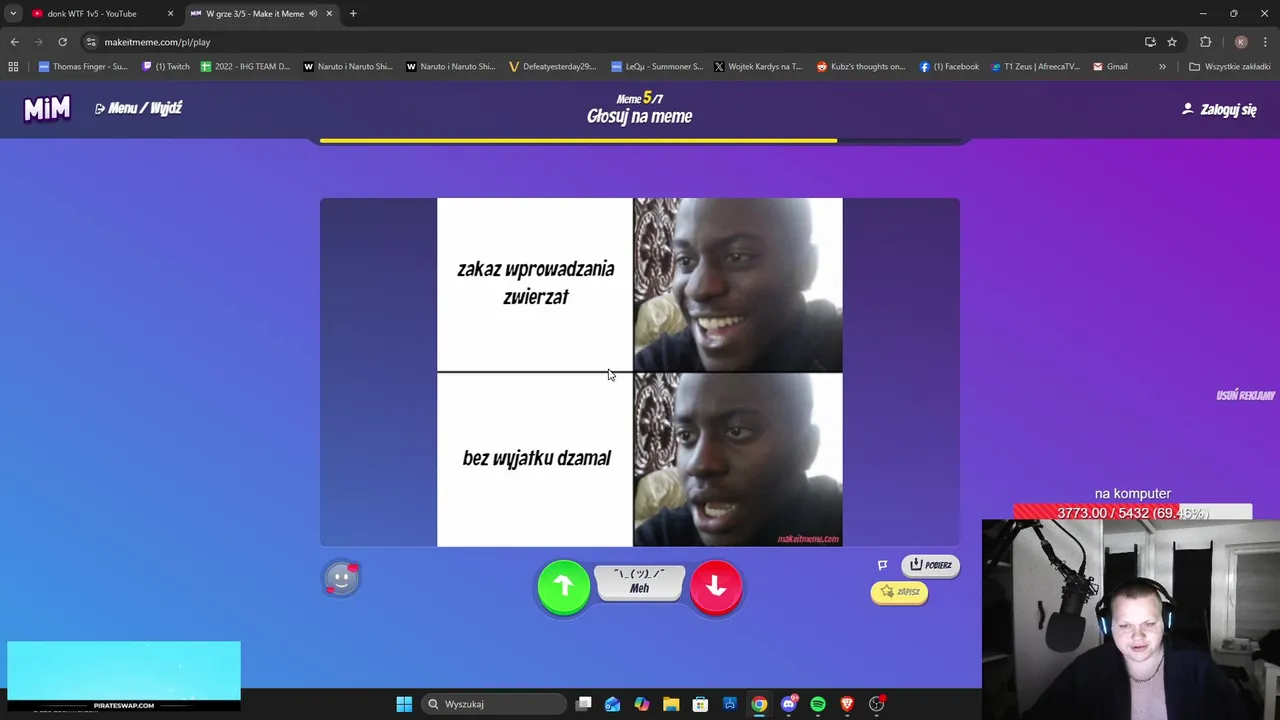Downvote the meme with the red arrow

[x=716, y=587]
